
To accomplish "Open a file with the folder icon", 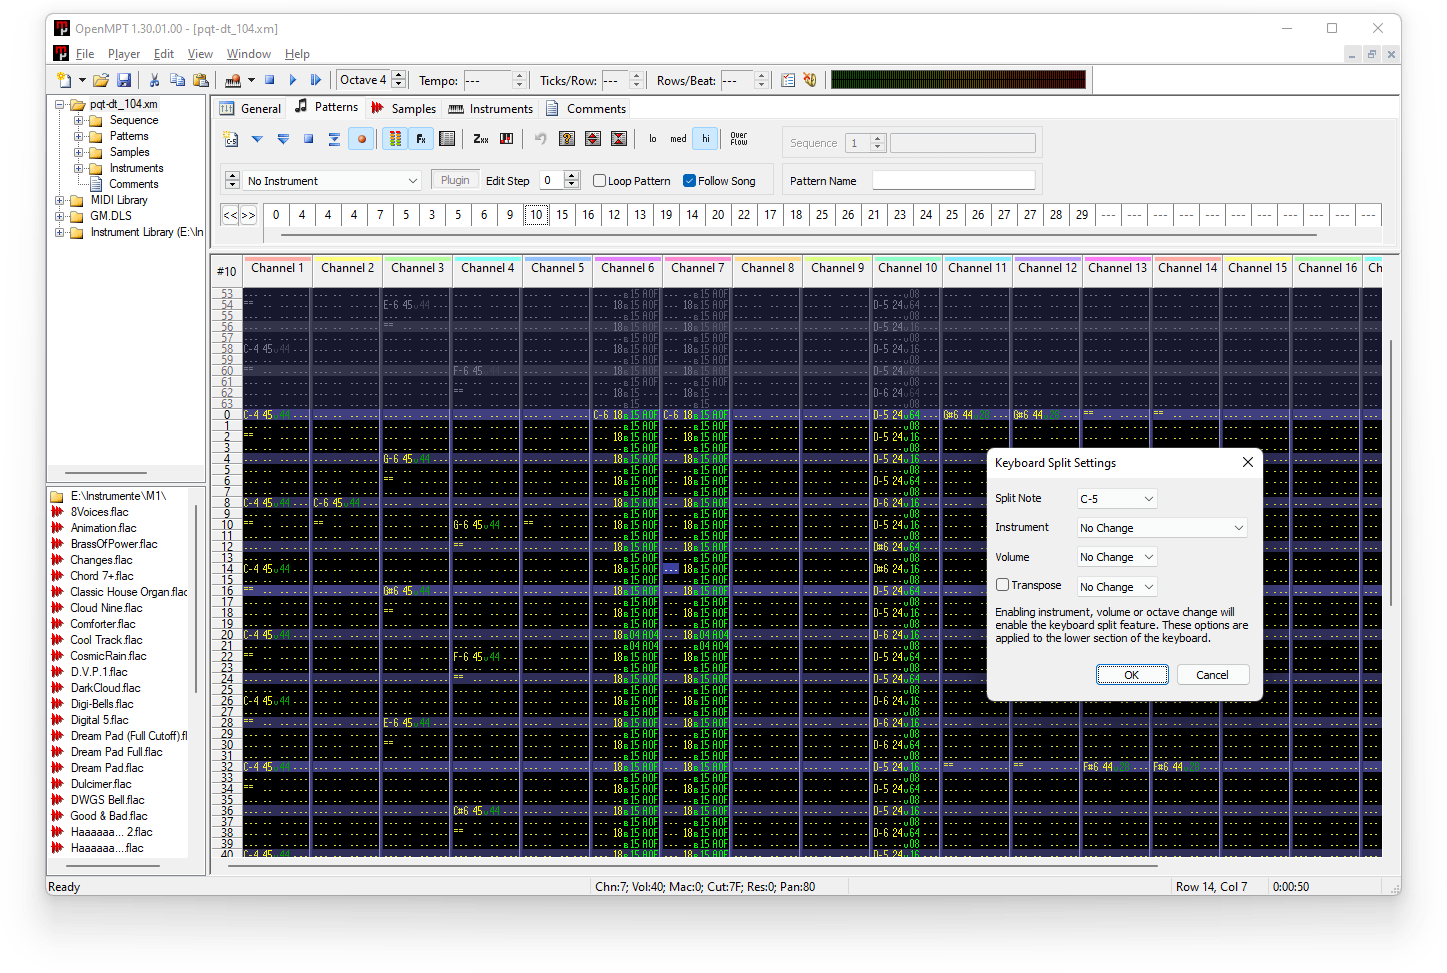I will click(100, 80).
